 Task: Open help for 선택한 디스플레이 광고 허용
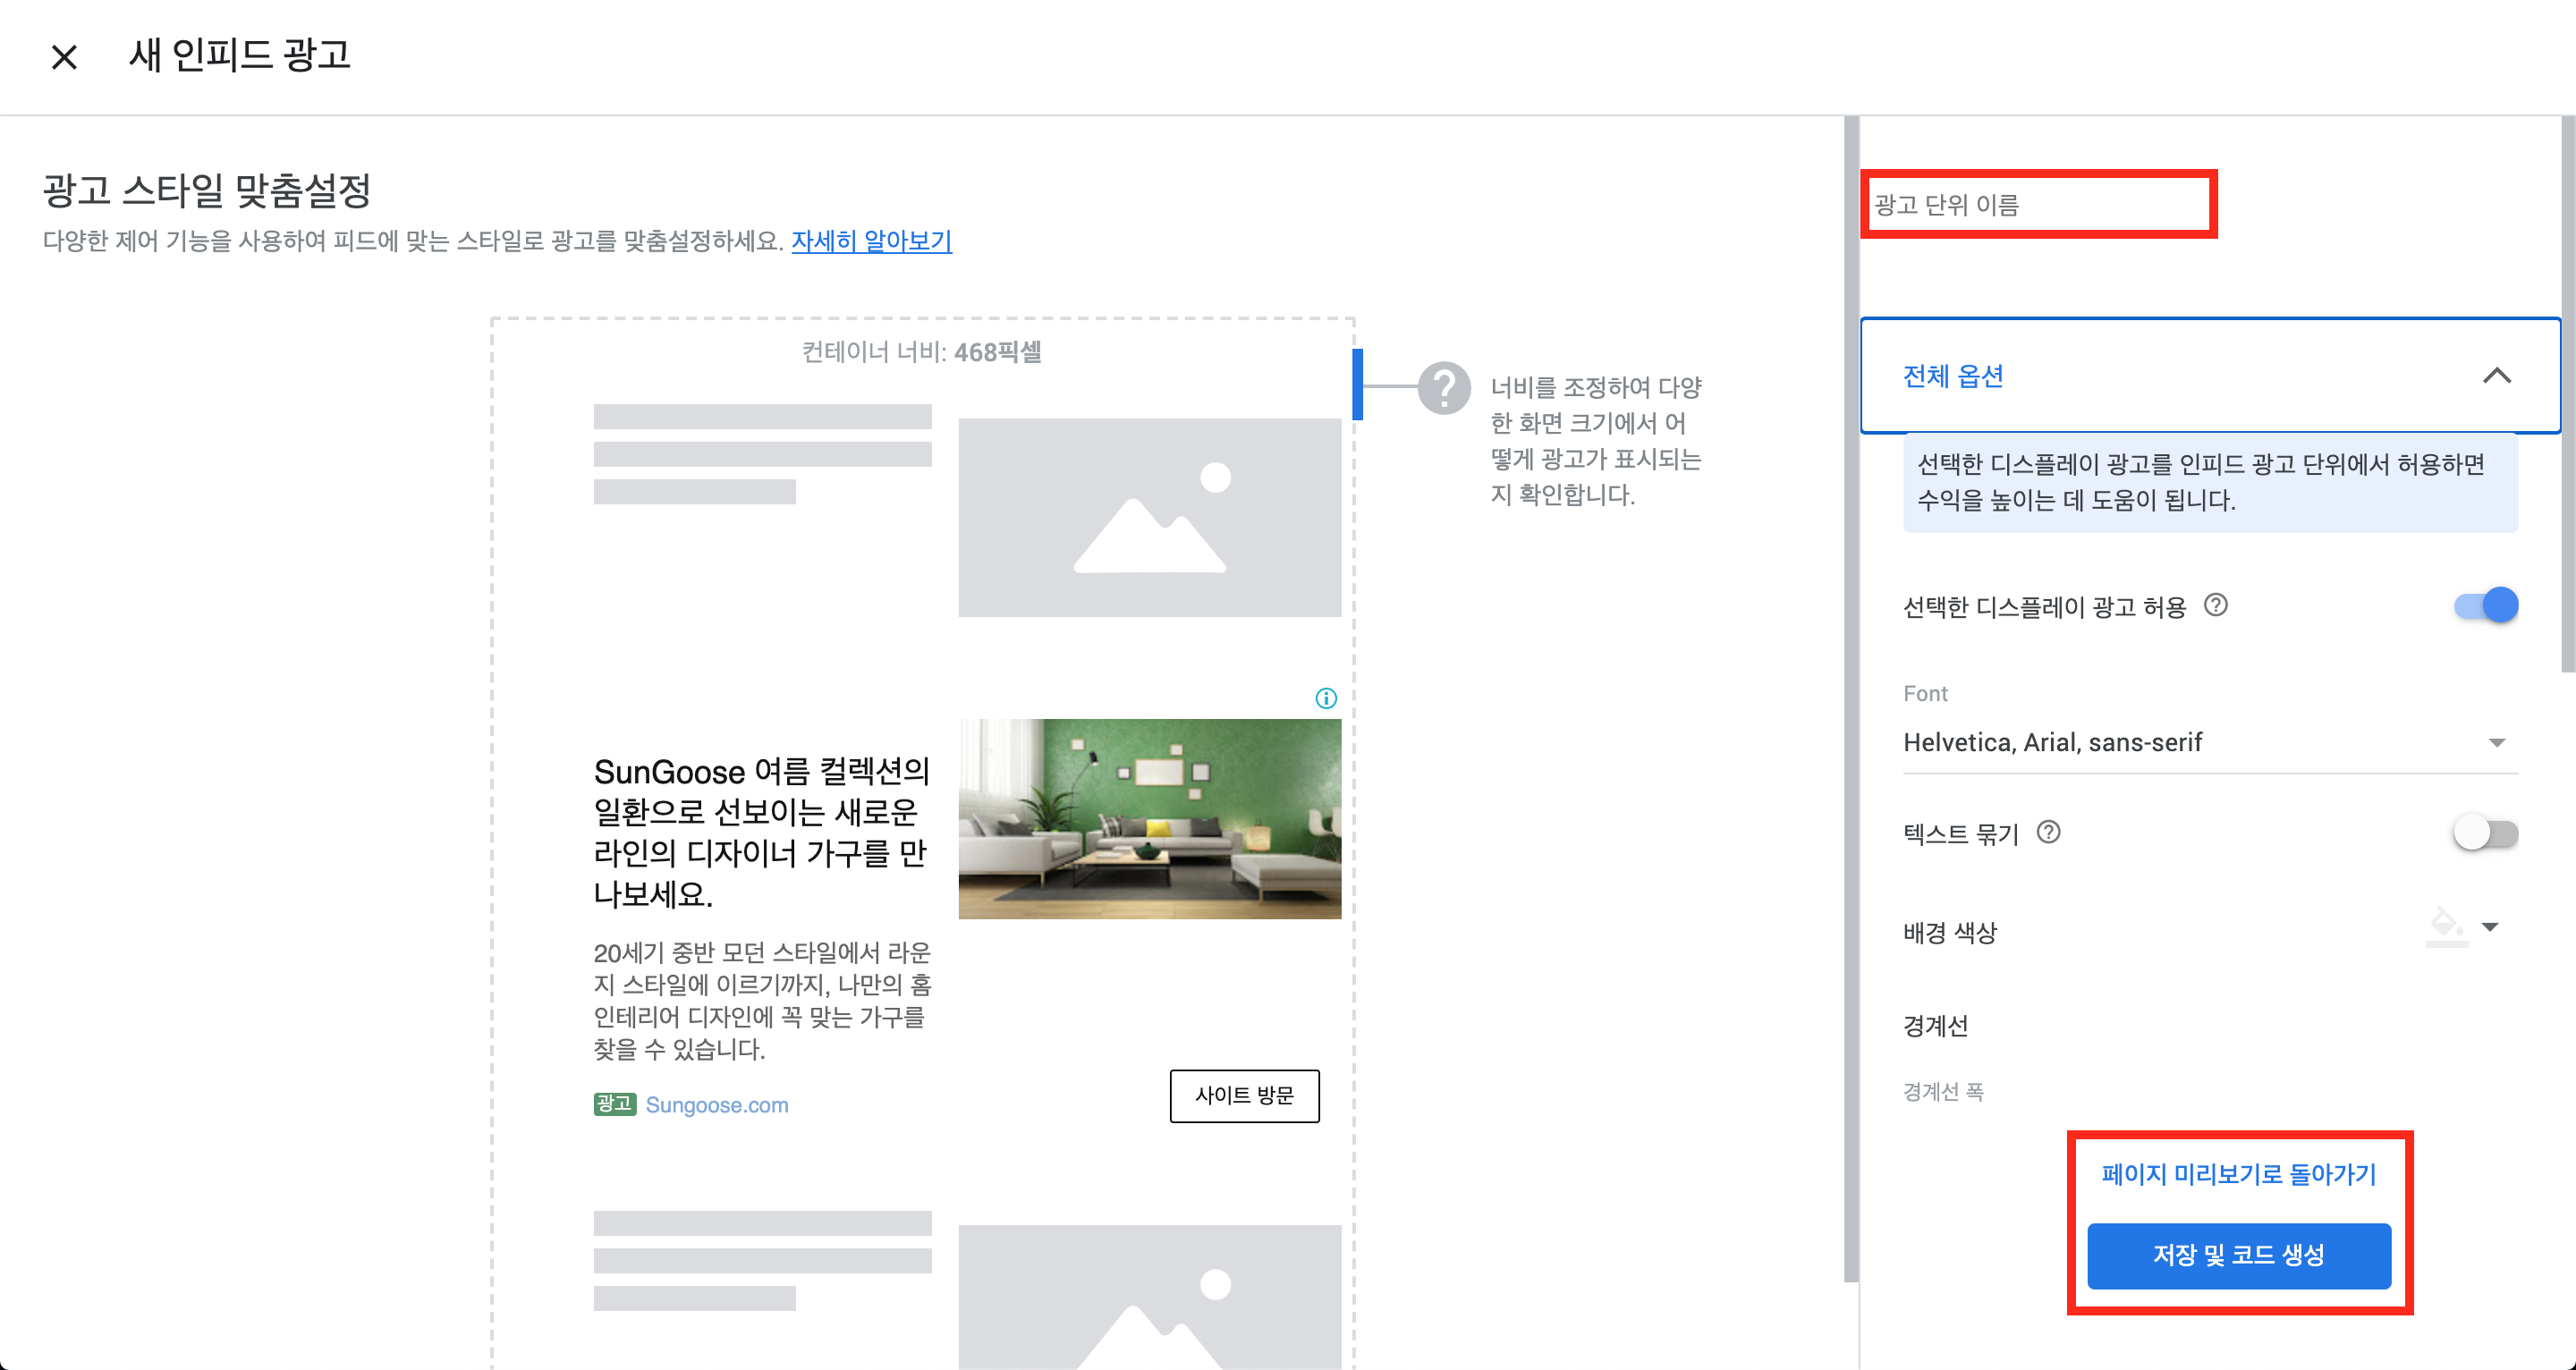click(x=2215, y=606)
